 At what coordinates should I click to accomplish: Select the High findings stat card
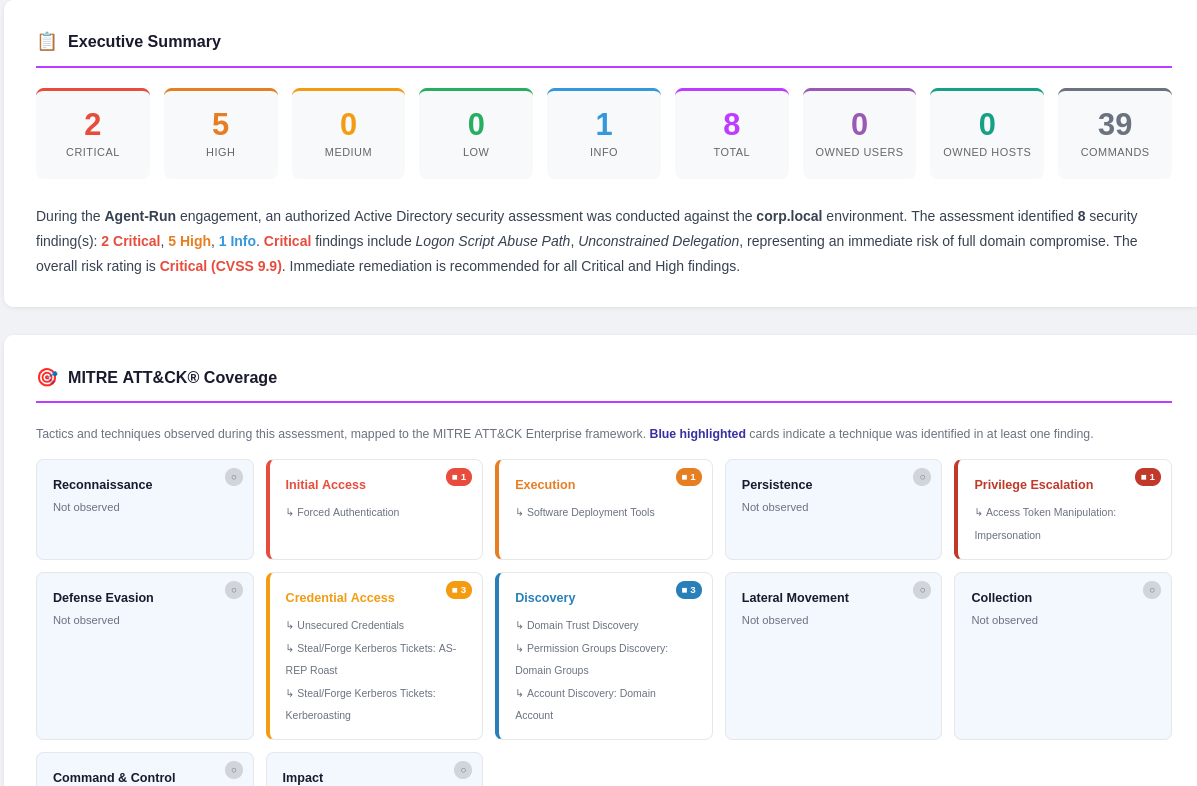(x=221, y=134)
